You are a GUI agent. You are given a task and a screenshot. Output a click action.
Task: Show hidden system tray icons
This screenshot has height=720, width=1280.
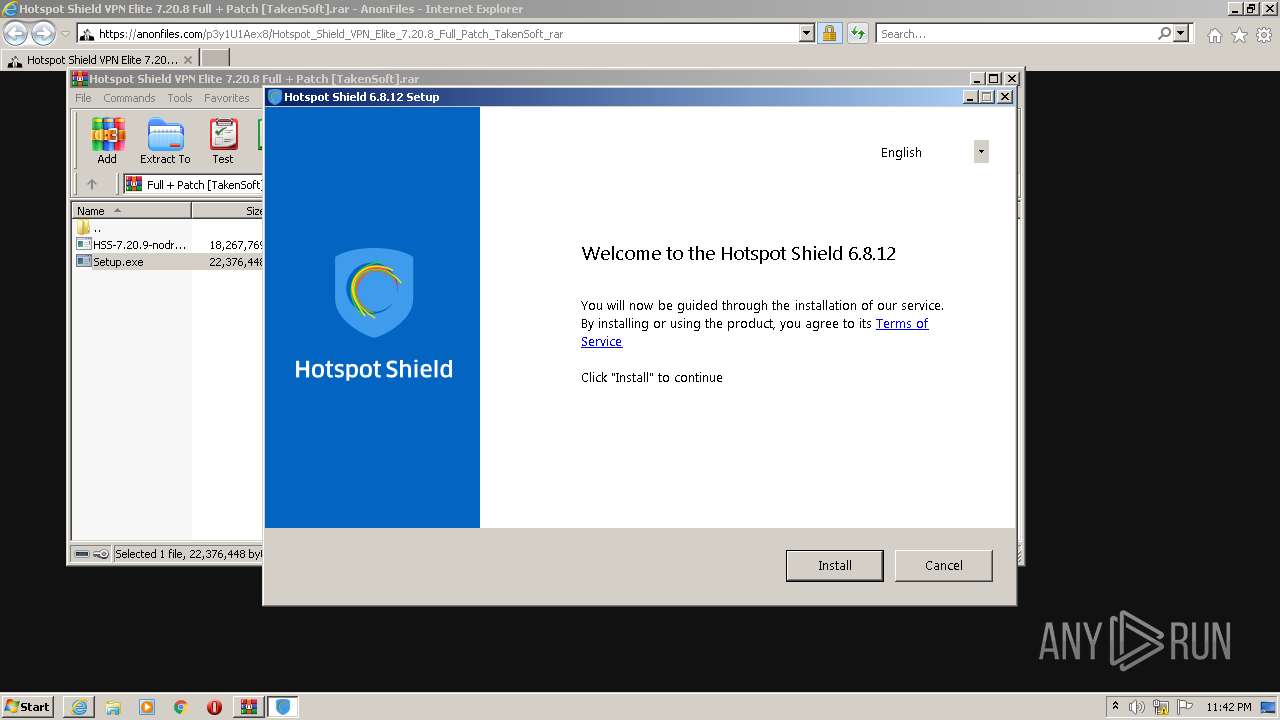point(1116,706)
